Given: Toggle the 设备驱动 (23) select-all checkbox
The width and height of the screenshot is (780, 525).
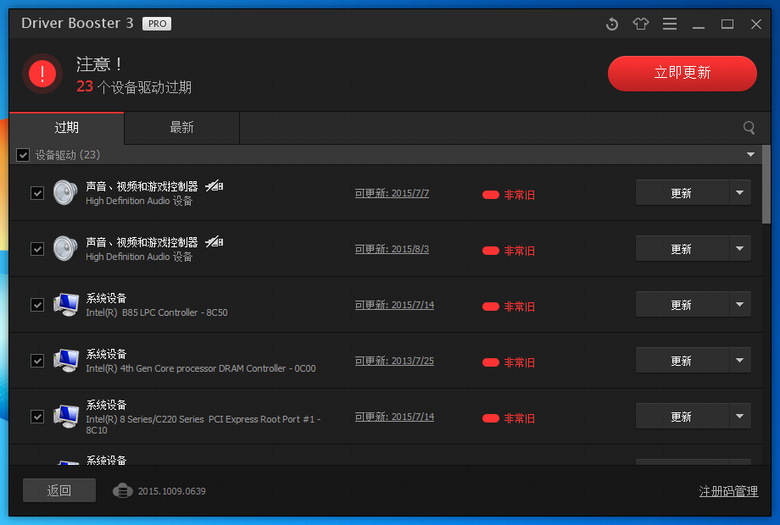Looking at the screenshot, I should click(23, 155).
